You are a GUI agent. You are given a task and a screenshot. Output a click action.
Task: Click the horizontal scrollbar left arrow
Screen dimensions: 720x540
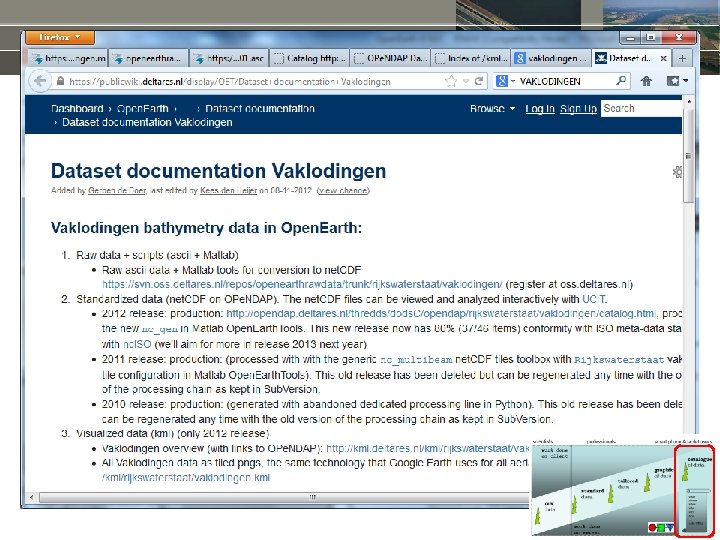(31, 497)
